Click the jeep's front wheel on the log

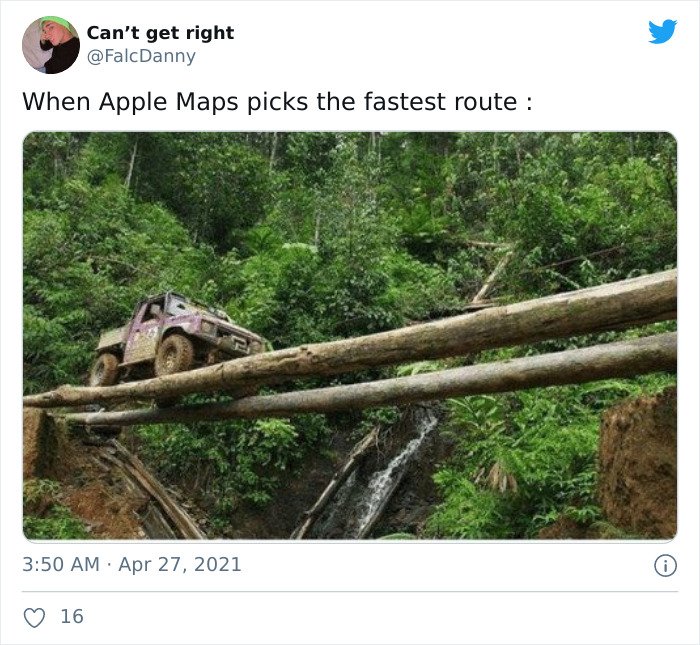pos(174,354)
